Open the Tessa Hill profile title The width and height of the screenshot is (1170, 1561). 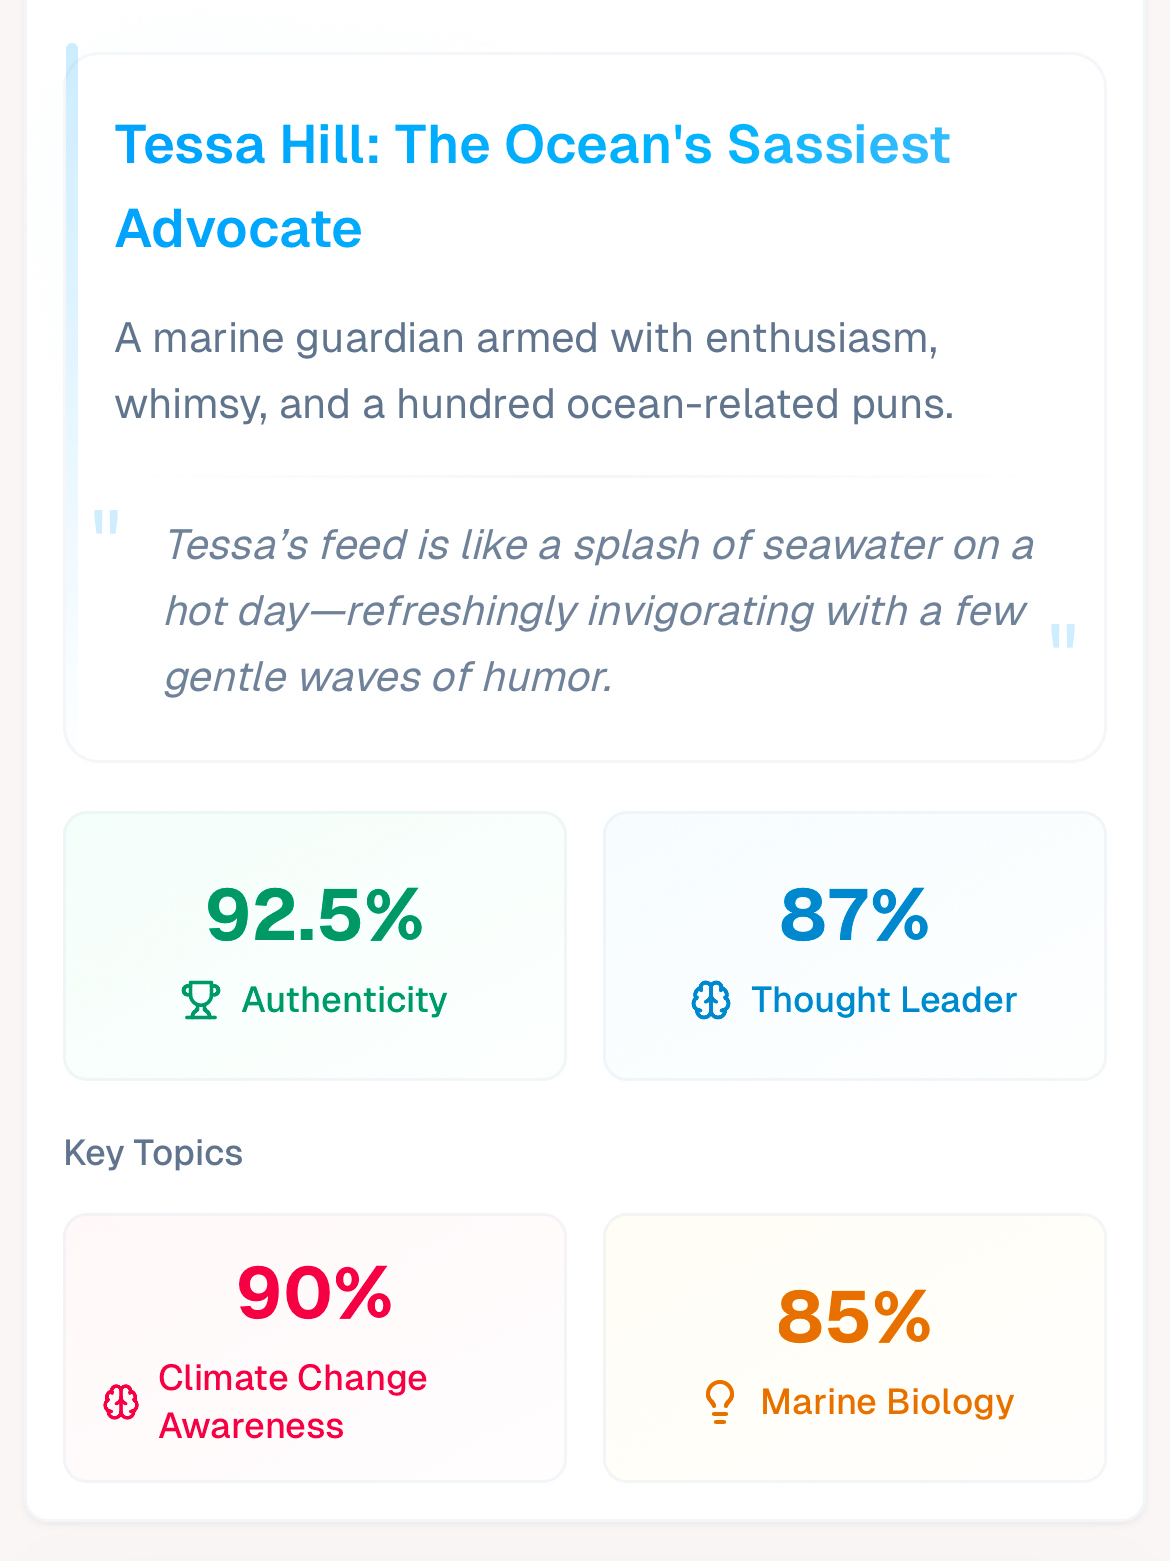point(532,186)
